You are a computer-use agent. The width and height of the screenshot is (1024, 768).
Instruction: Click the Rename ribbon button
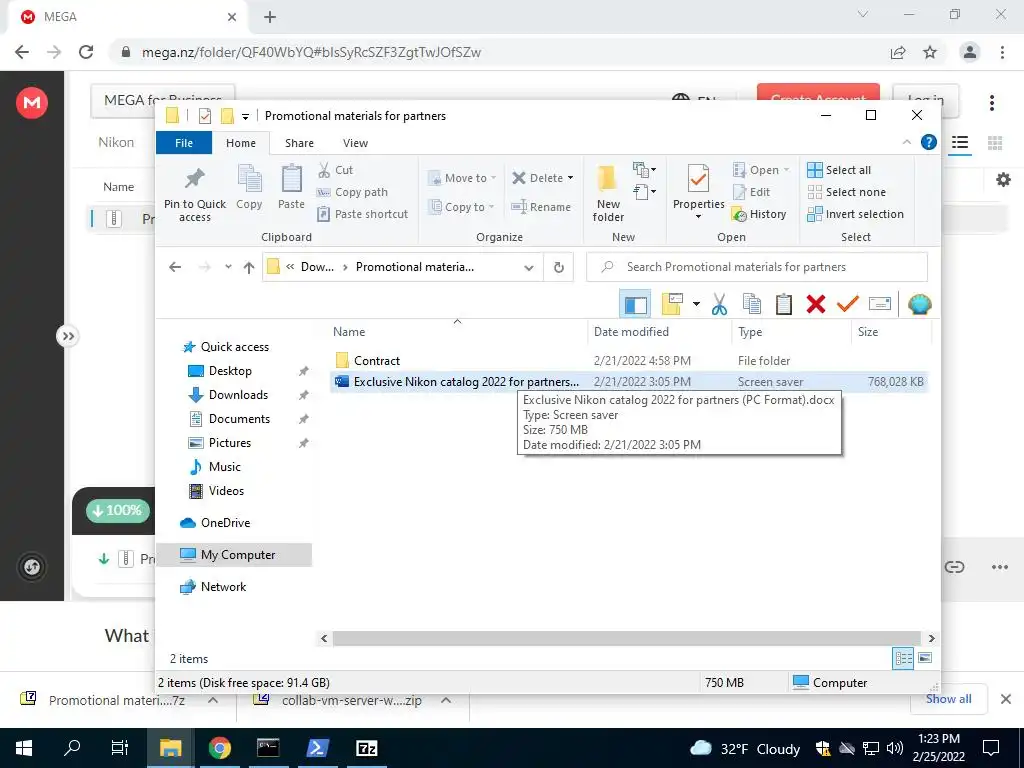click(541, 207)
